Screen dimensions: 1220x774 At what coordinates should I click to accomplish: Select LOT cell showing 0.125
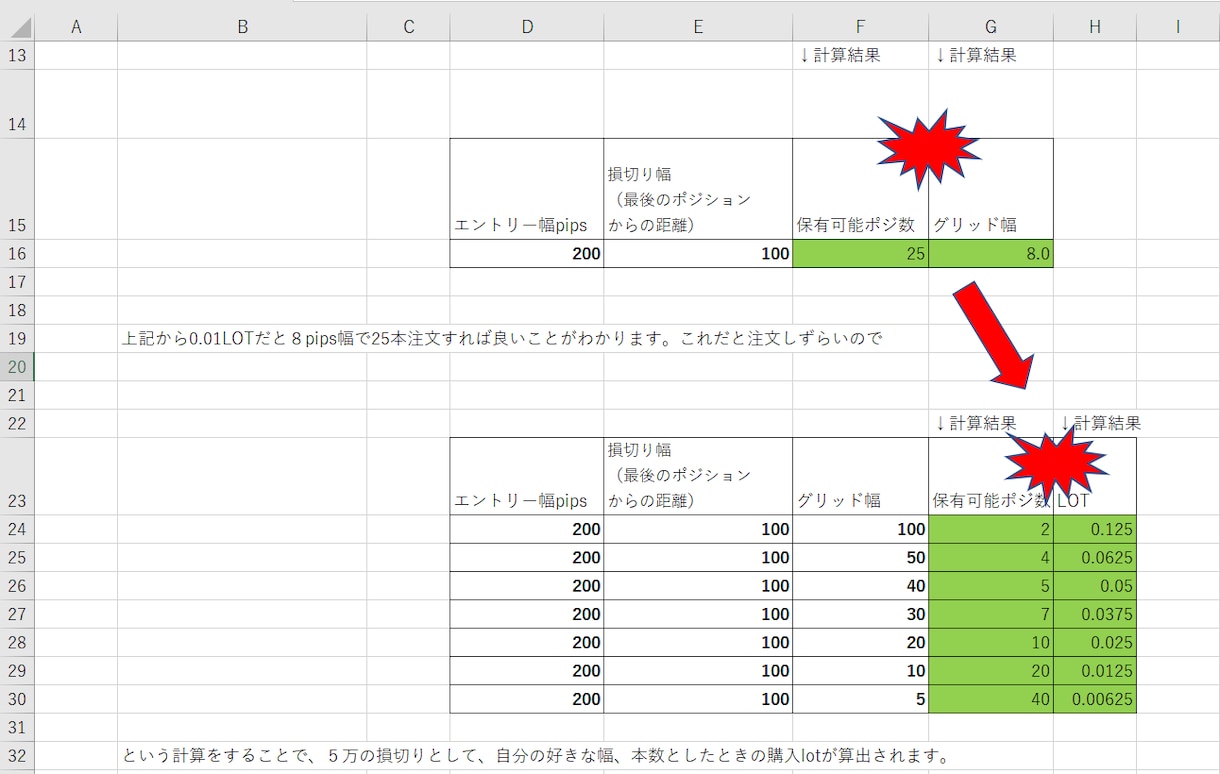[x=1094, y=530]
